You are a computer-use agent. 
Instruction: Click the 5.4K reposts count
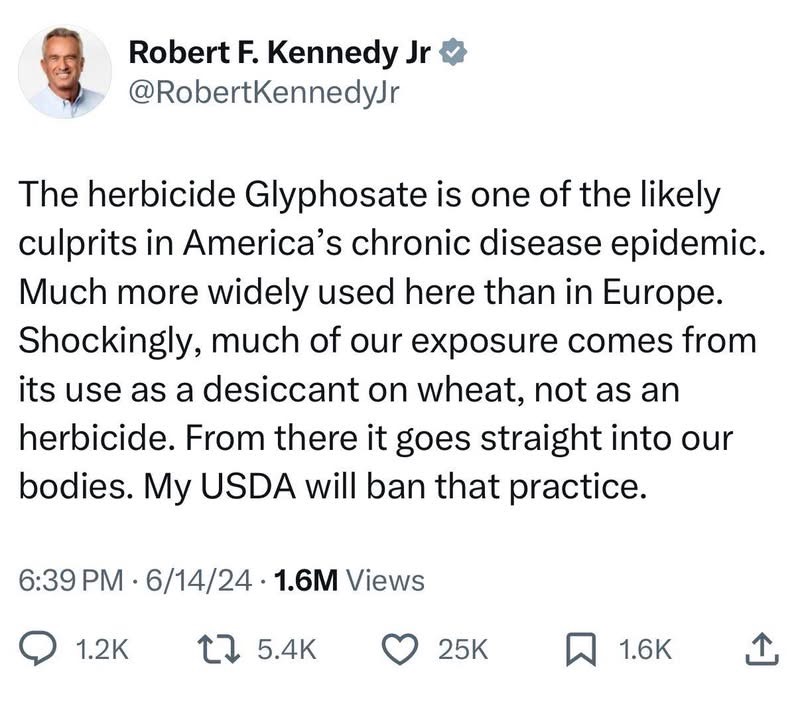pos(287,651)
